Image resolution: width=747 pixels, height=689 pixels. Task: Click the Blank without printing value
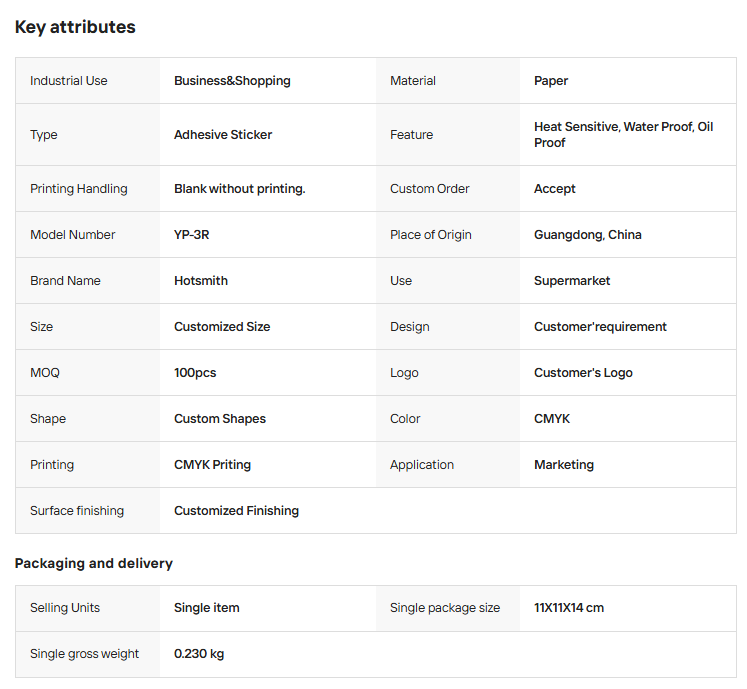[240, 189]
